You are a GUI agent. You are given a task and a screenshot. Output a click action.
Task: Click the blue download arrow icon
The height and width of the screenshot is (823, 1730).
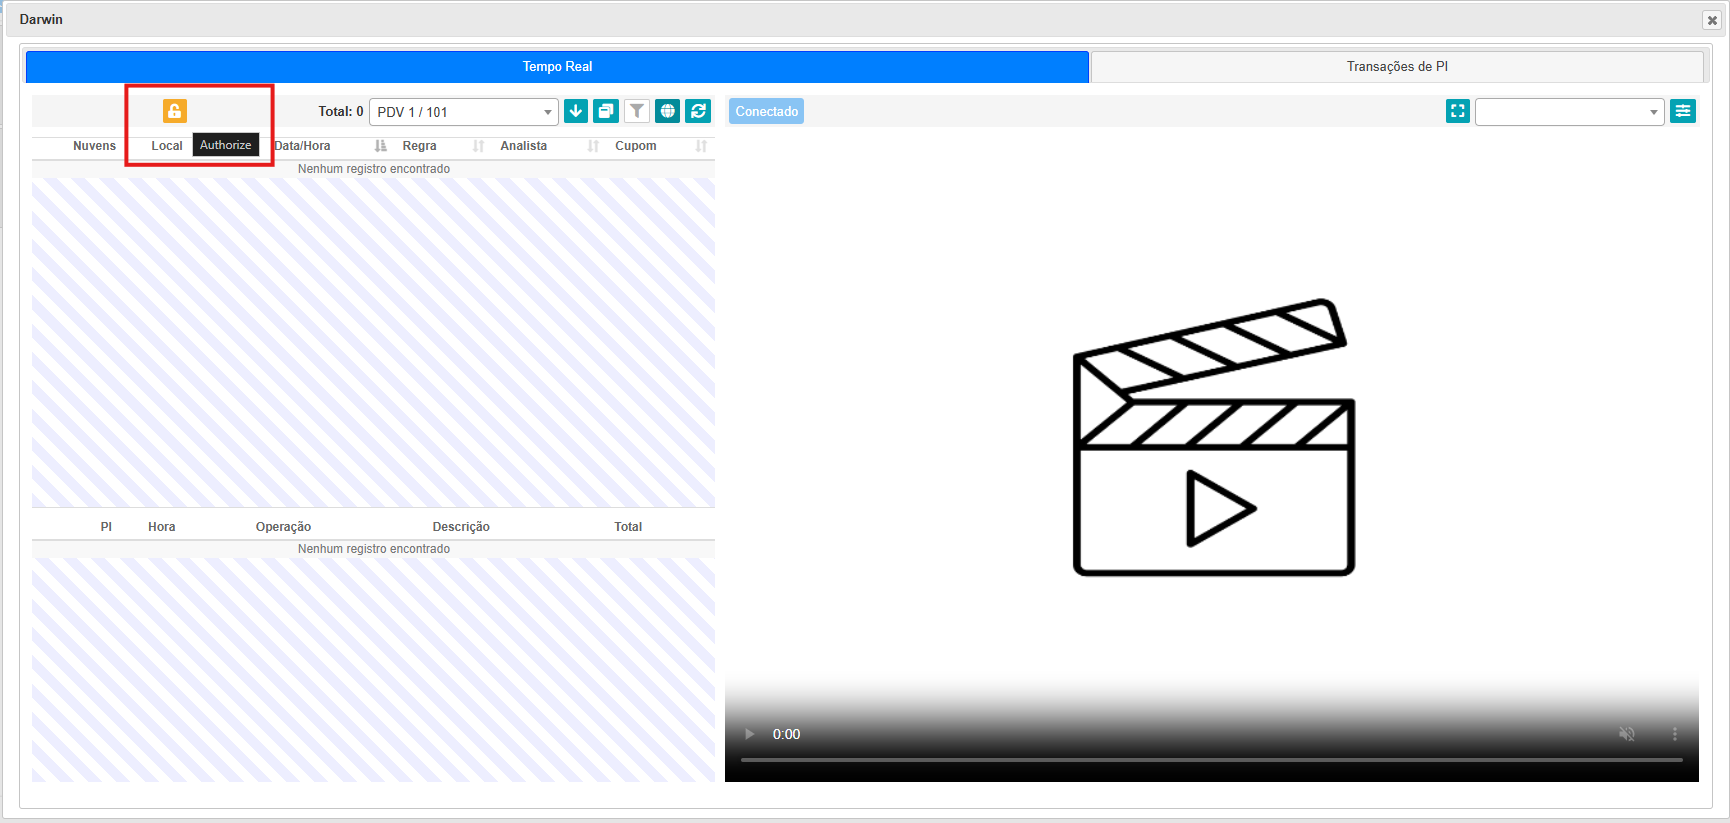coord(575,111)
